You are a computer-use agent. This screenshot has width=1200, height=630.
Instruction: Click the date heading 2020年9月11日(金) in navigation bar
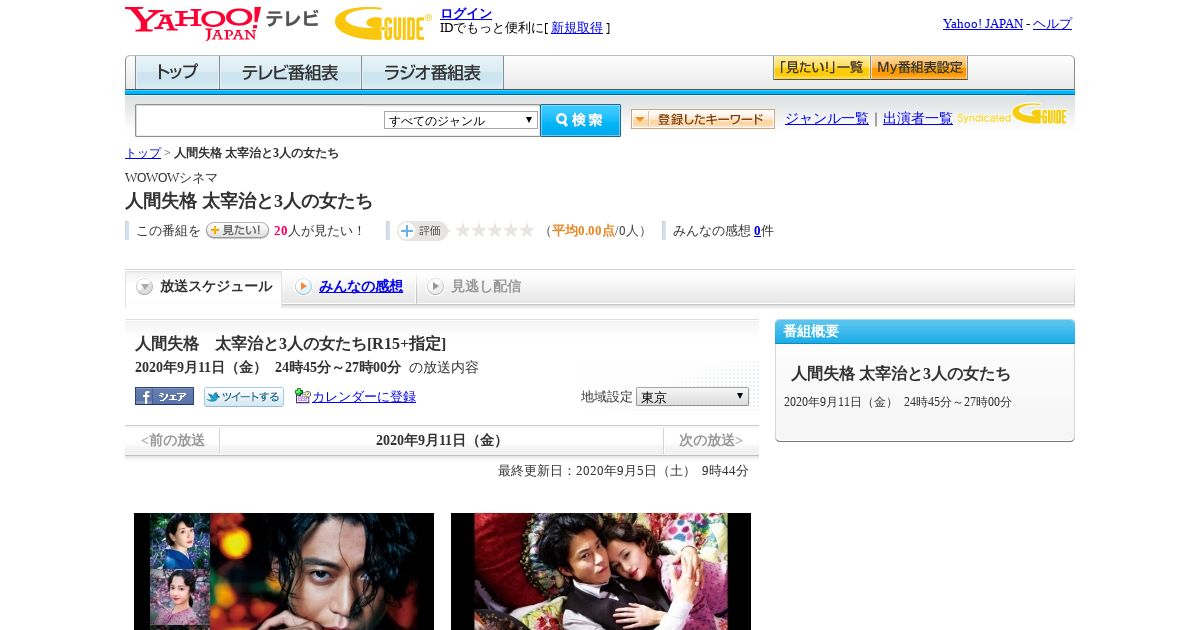point(441,441)
